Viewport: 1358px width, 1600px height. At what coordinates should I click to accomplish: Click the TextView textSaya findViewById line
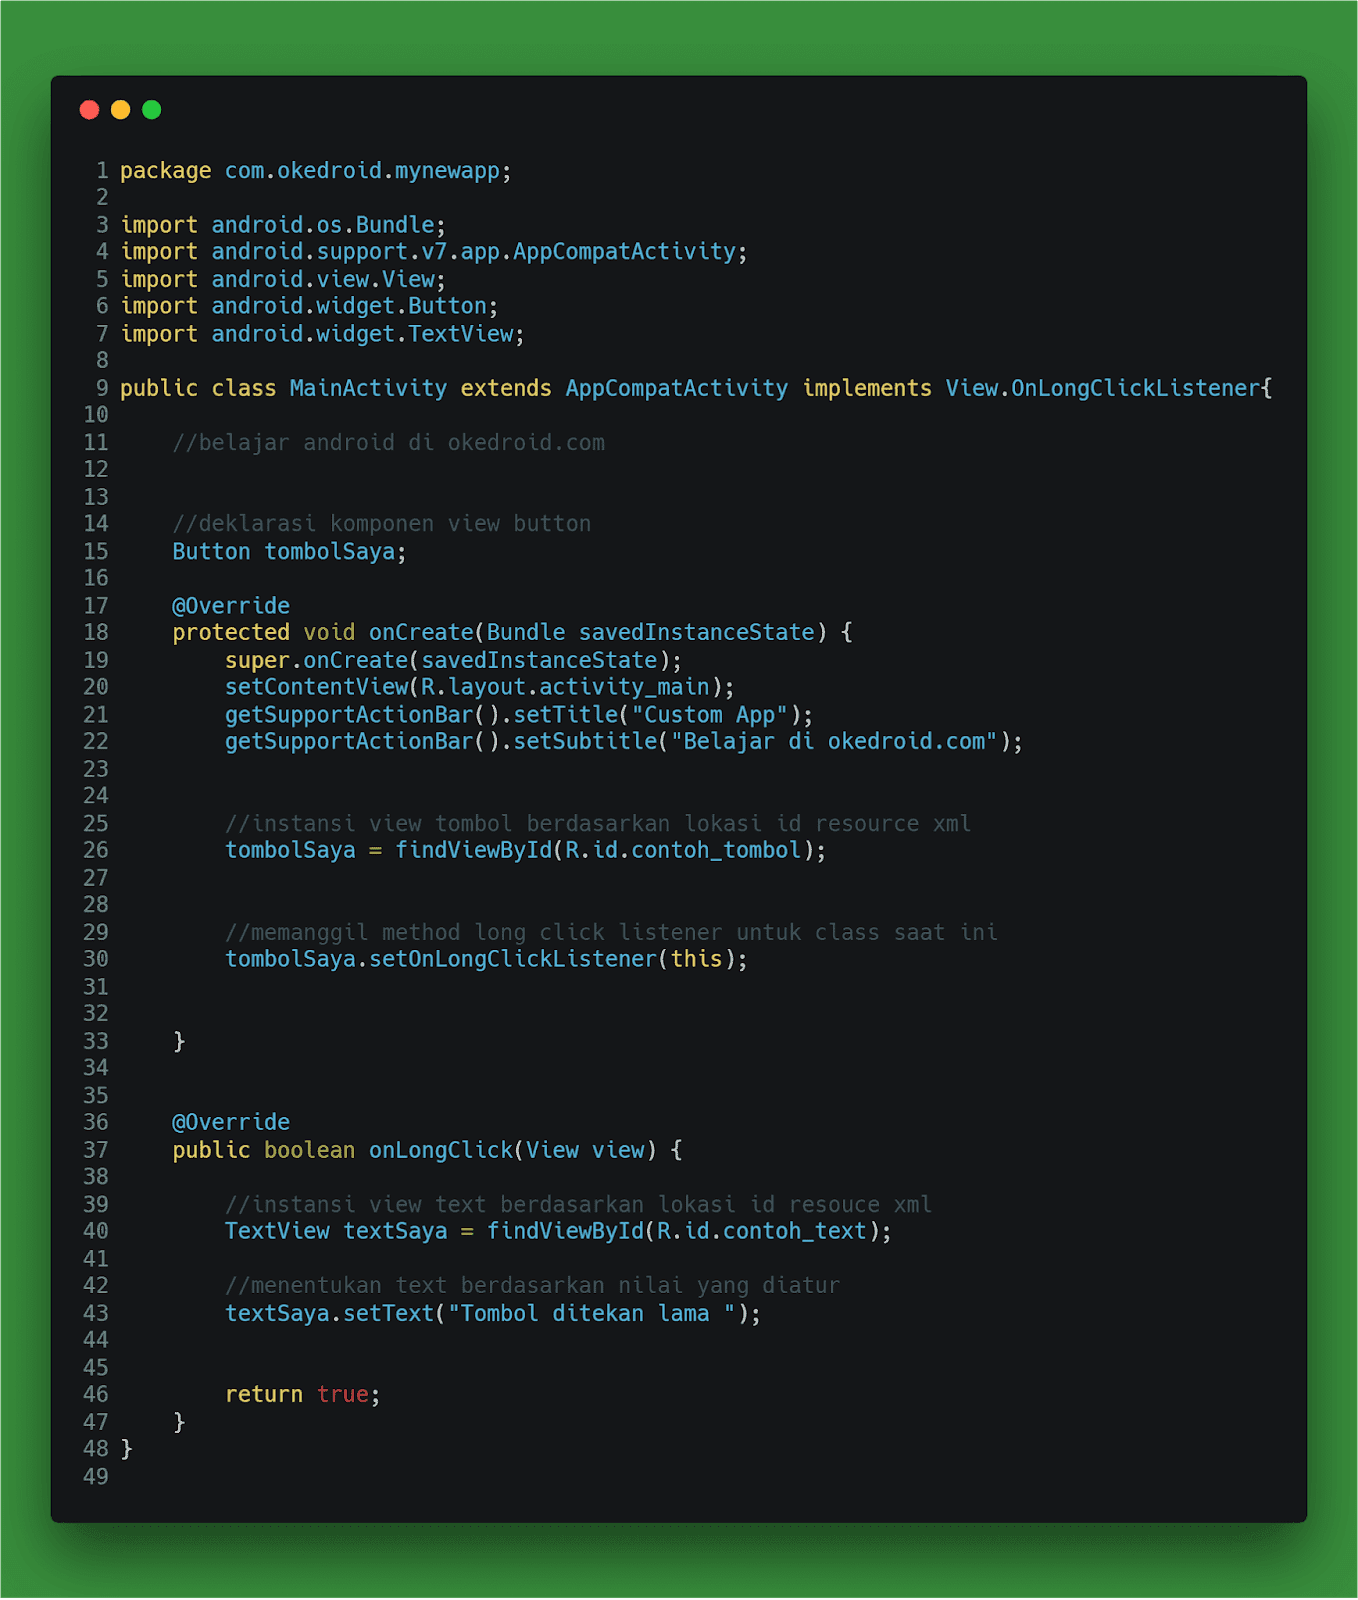click(558, 1232)
